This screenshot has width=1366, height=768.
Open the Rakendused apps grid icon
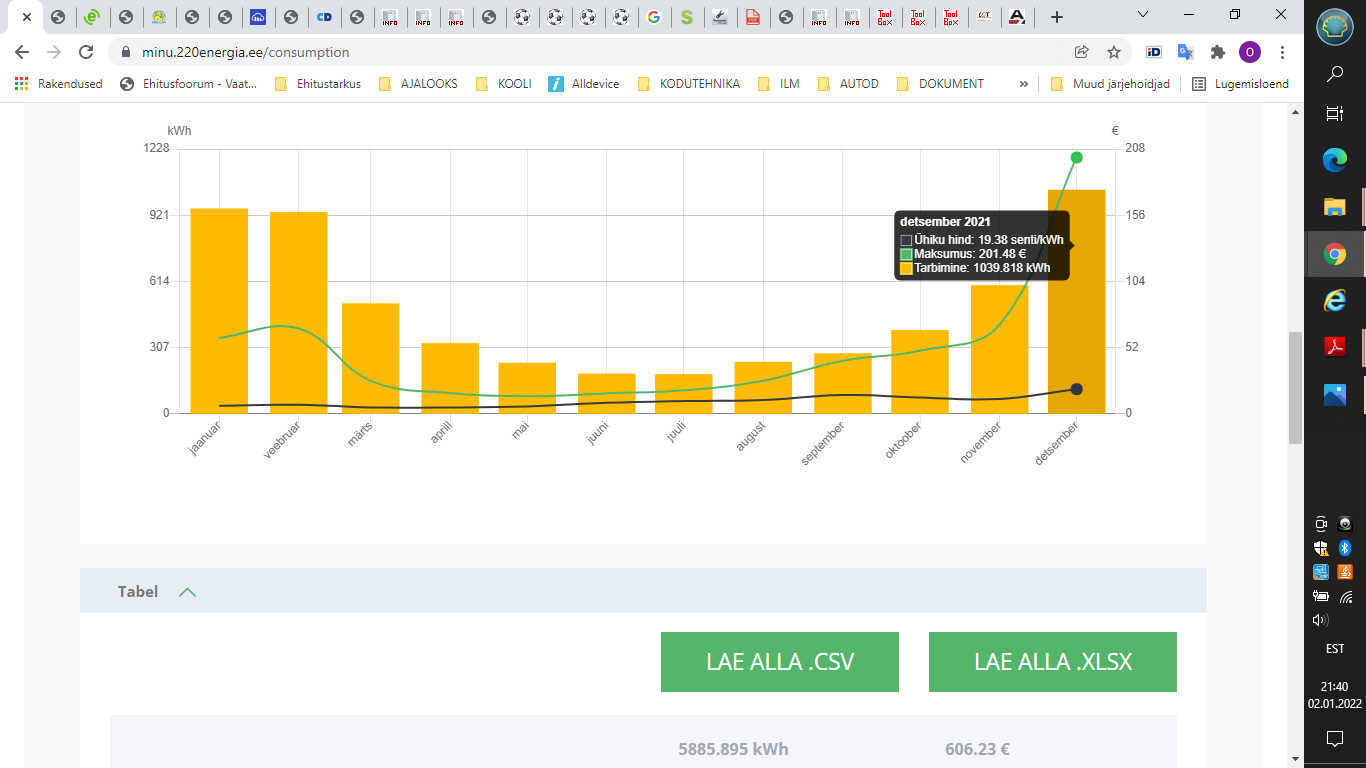click(21, 84)
